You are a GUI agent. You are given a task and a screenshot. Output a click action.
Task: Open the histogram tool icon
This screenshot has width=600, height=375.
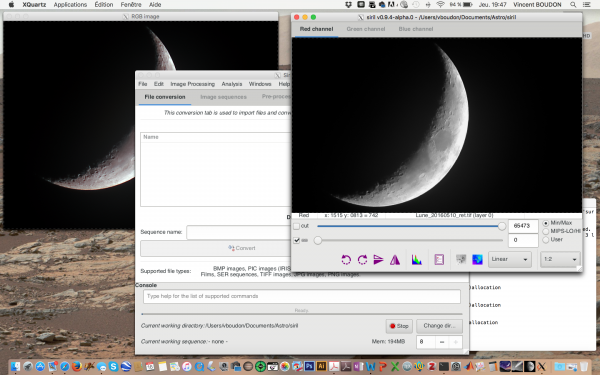coord(417,260)
